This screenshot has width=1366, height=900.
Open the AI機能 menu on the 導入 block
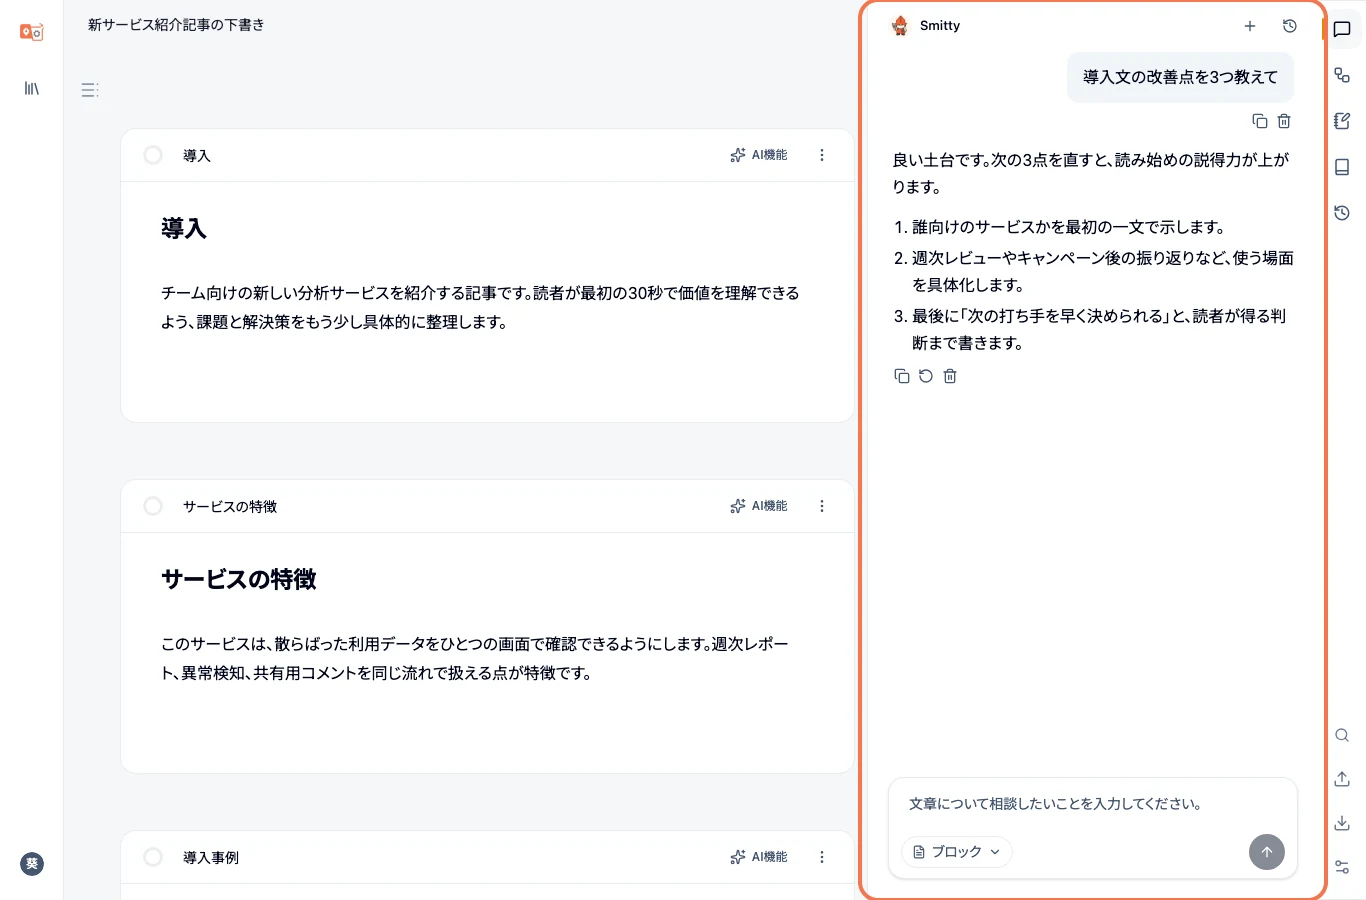(759, 155)
